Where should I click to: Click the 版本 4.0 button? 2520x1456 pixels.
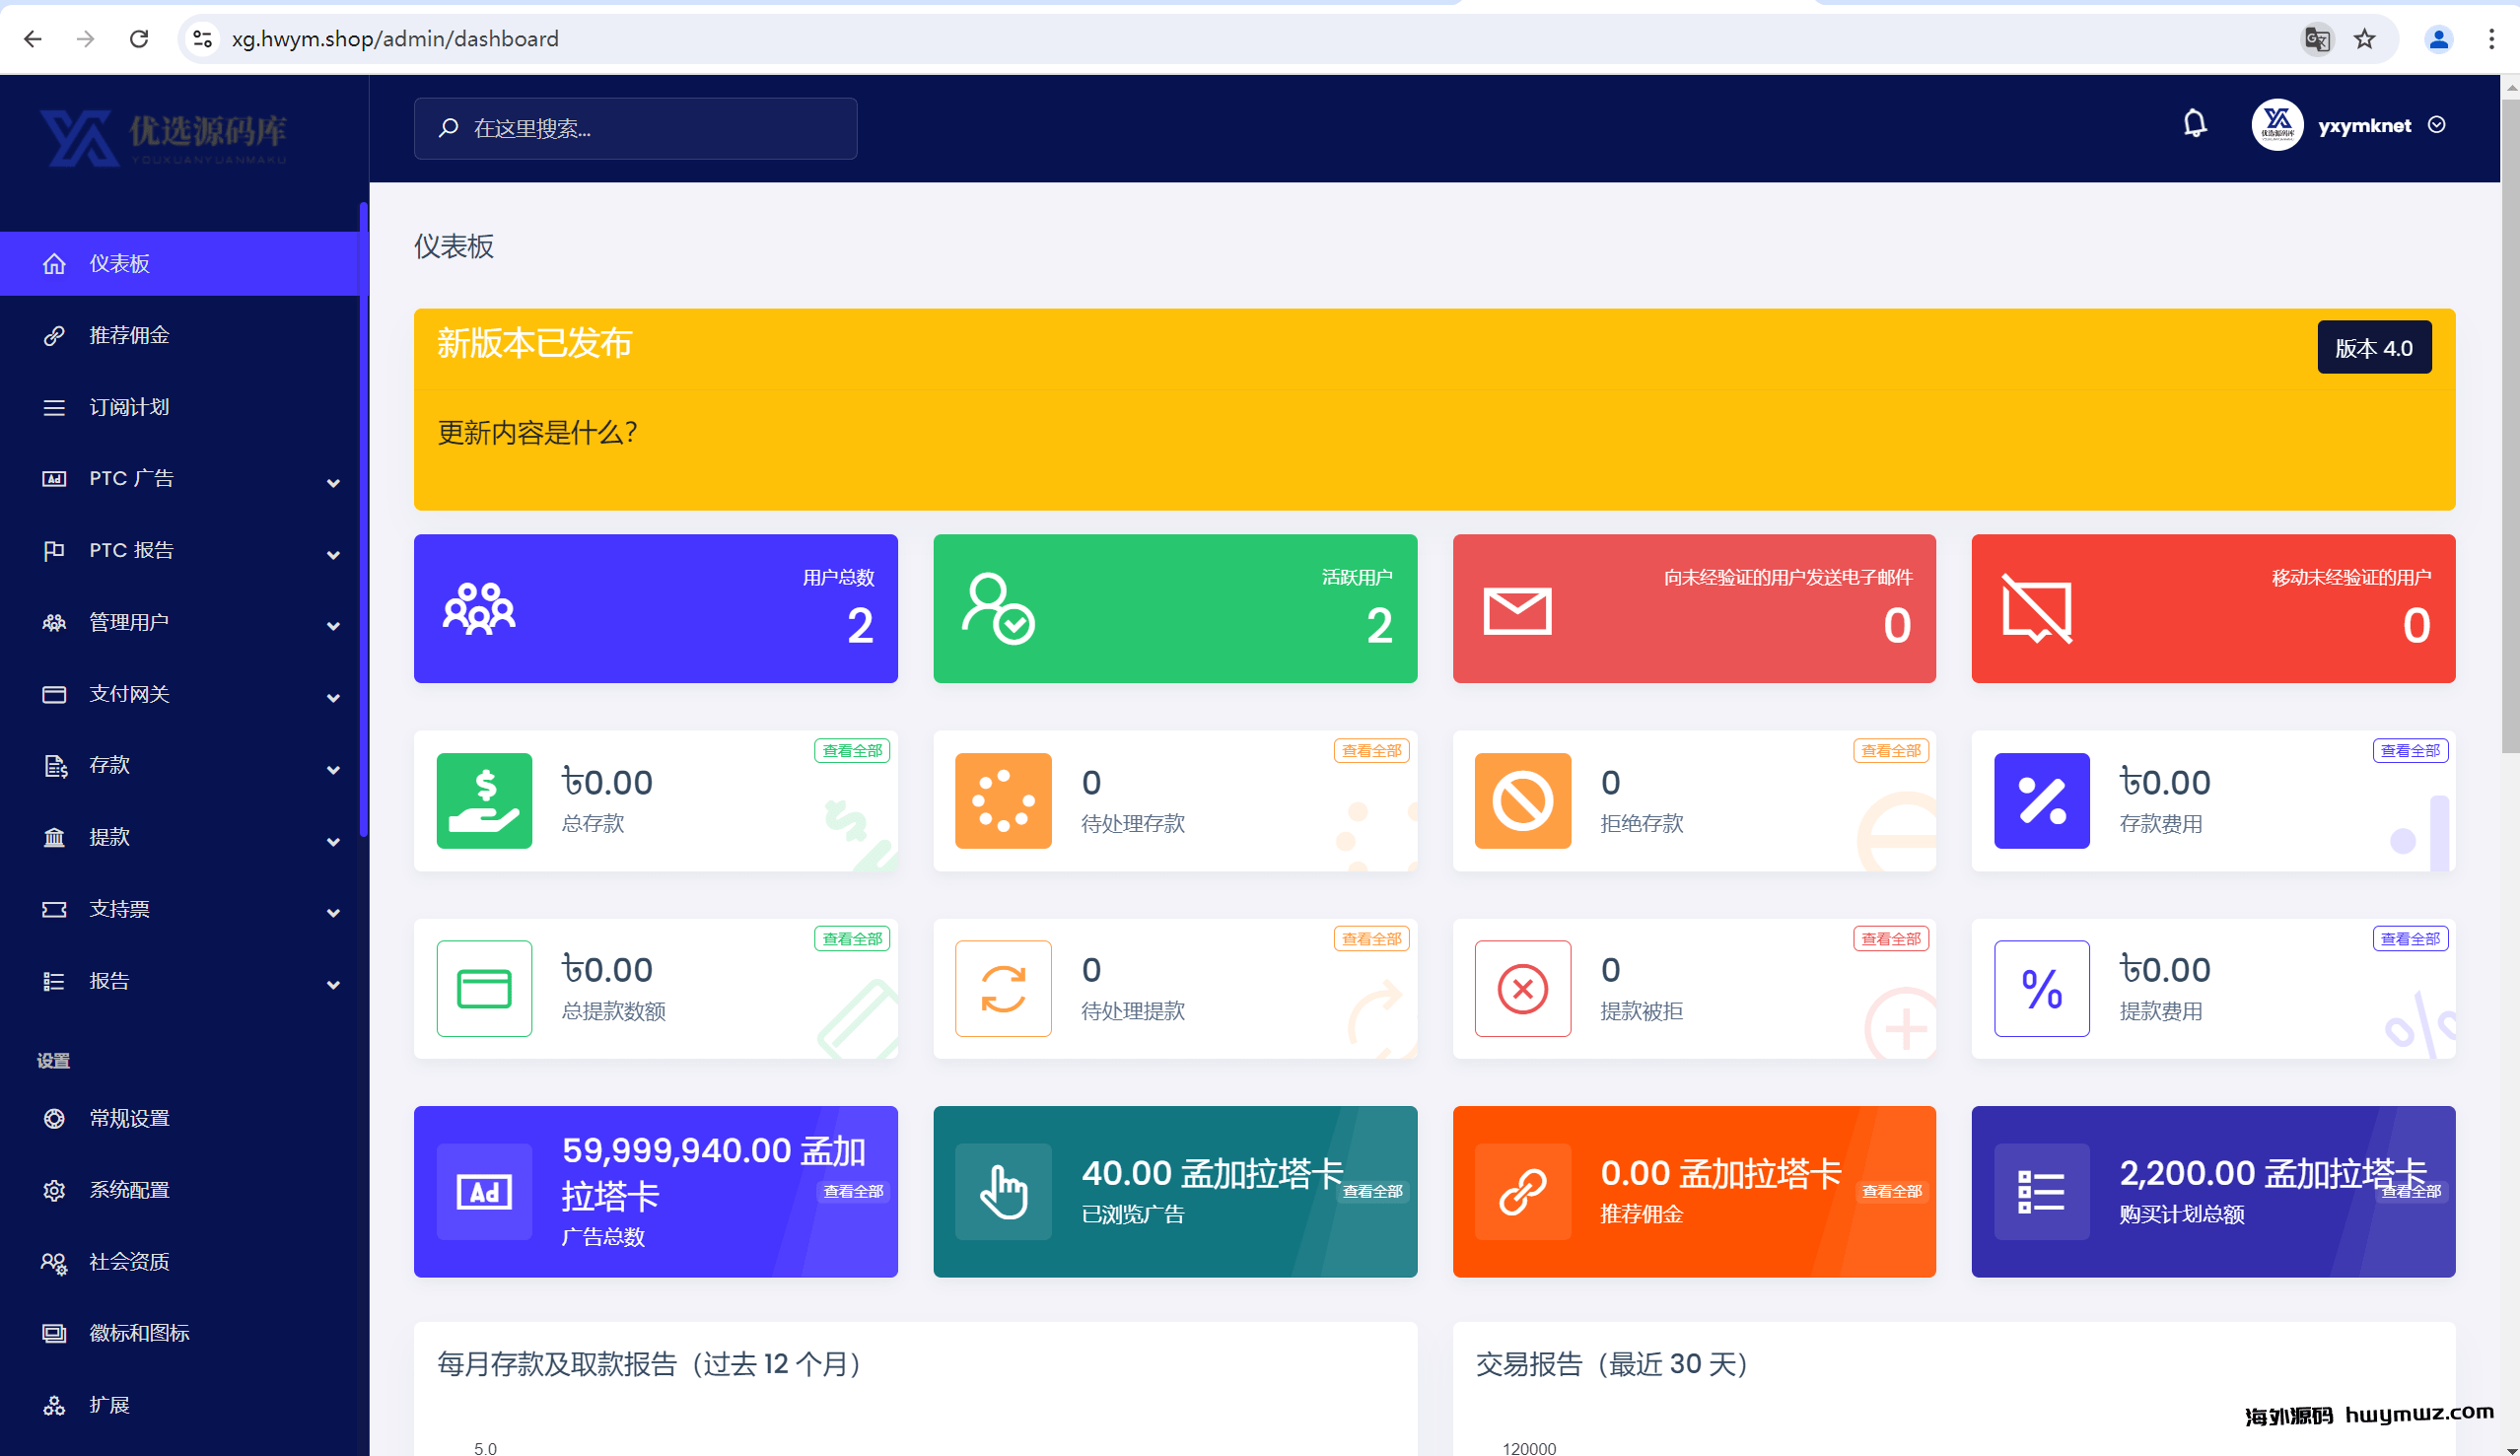point(2373,348)
